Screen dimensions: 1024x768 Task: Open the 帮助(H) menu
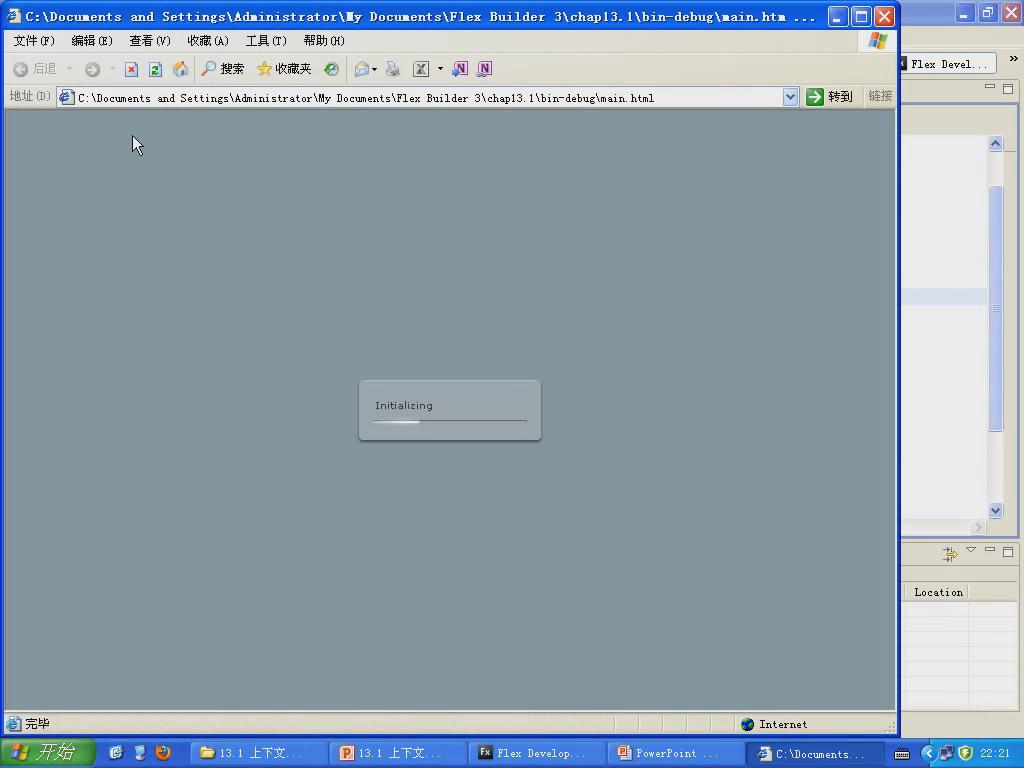click(324, 41)
